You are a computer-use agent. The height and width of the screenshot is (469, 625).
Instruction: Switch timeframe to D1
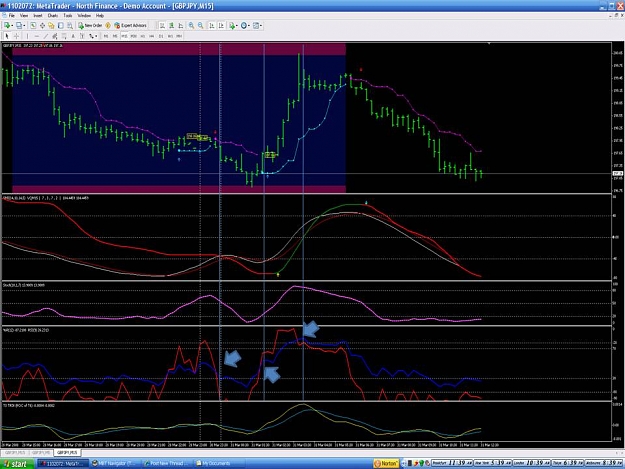161,36
